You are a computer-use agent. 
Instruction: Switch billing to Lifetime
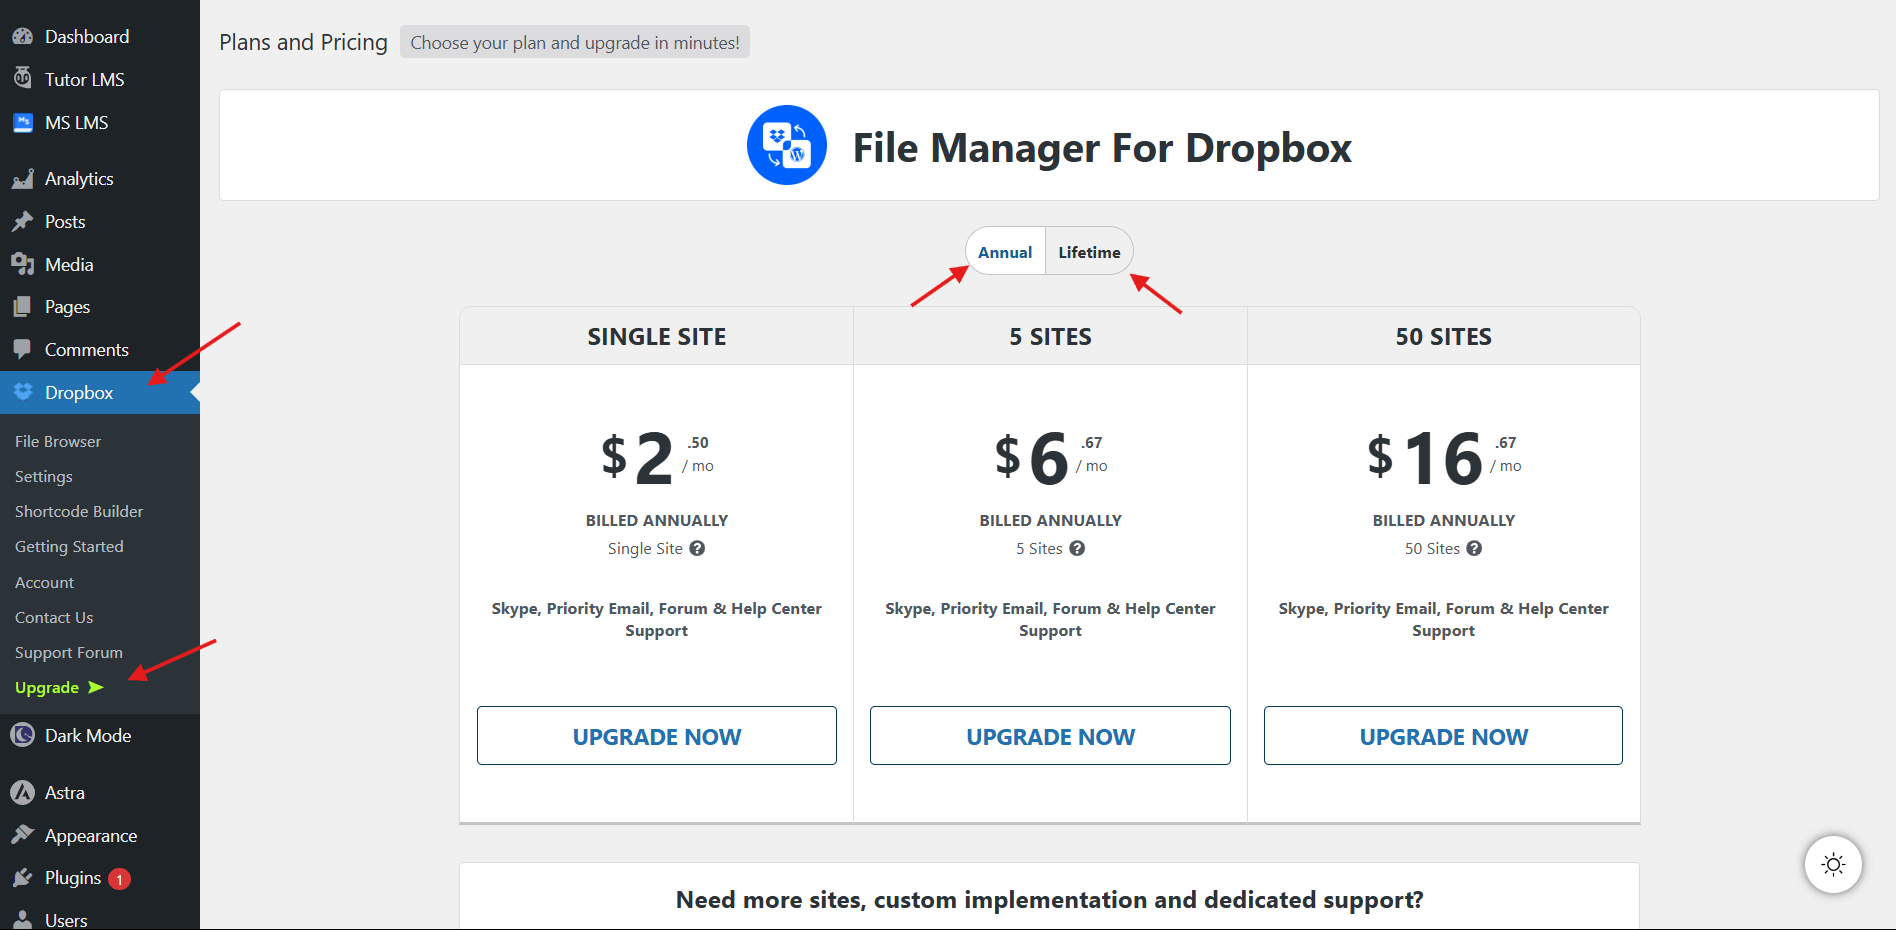[x=1089, y=252]
